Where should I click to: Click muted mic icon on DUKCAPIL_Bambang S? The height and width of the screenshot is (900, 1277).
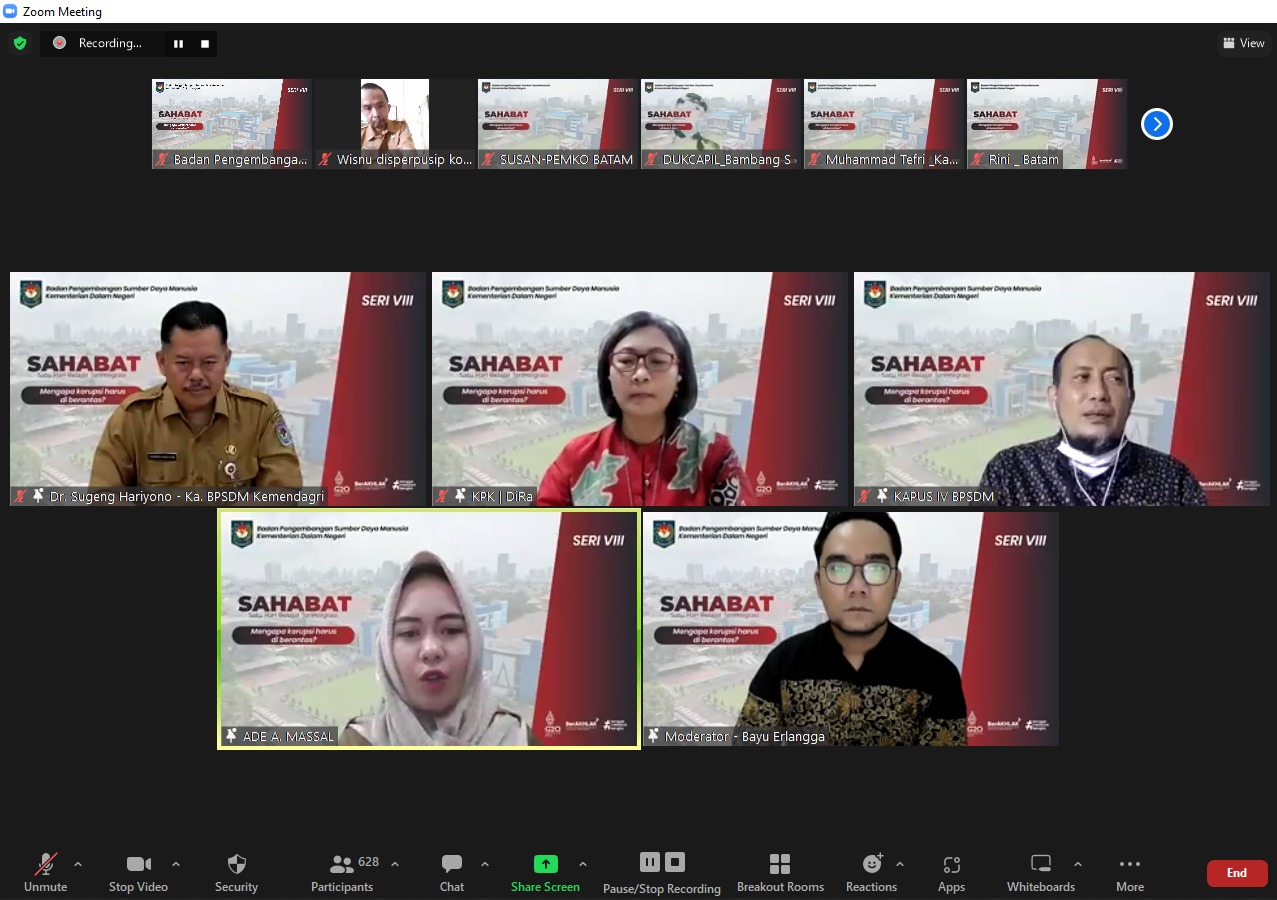tap(652, 159)
